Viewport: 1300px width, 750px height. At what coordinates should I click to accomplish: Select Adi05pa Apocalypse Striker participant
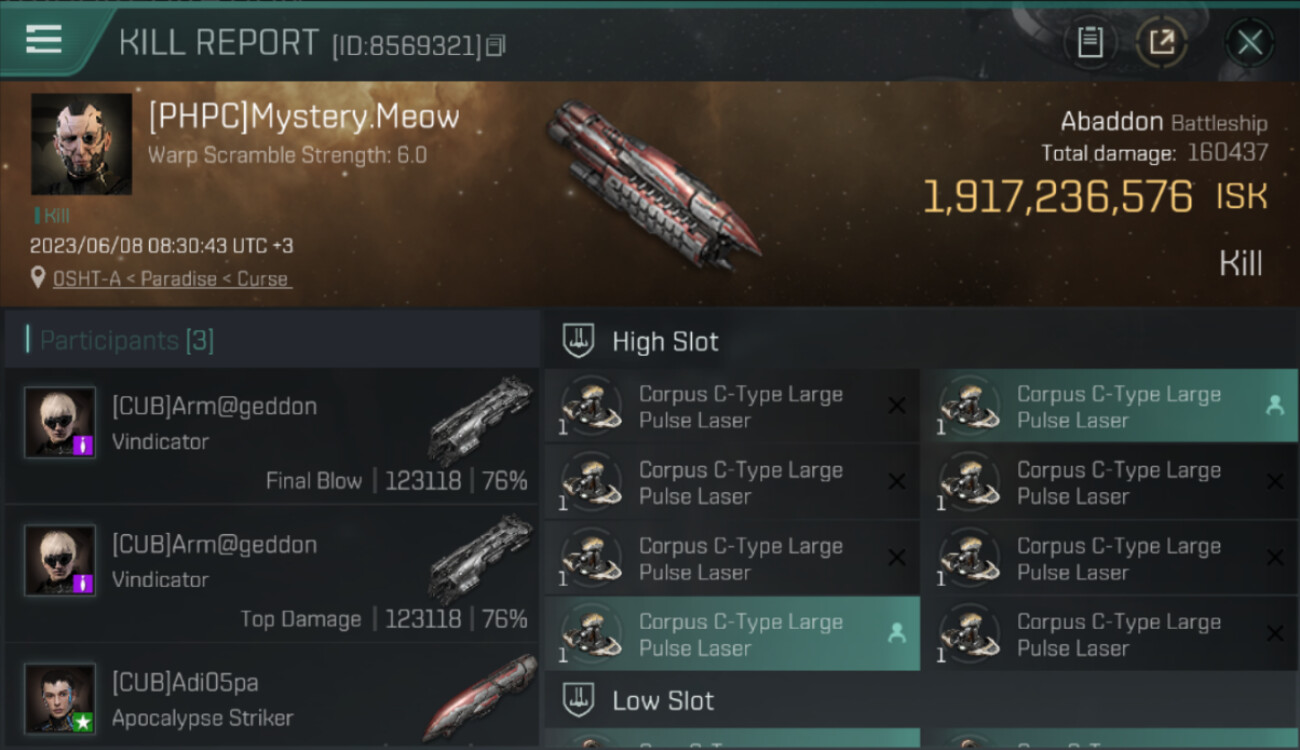pos(272,700)
